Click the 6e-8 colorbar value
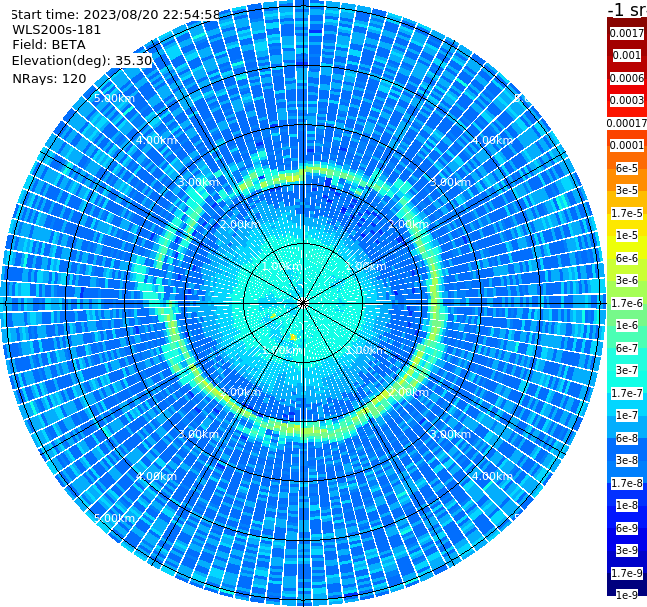The image size is (647, 607). click(x=627, y=438)
